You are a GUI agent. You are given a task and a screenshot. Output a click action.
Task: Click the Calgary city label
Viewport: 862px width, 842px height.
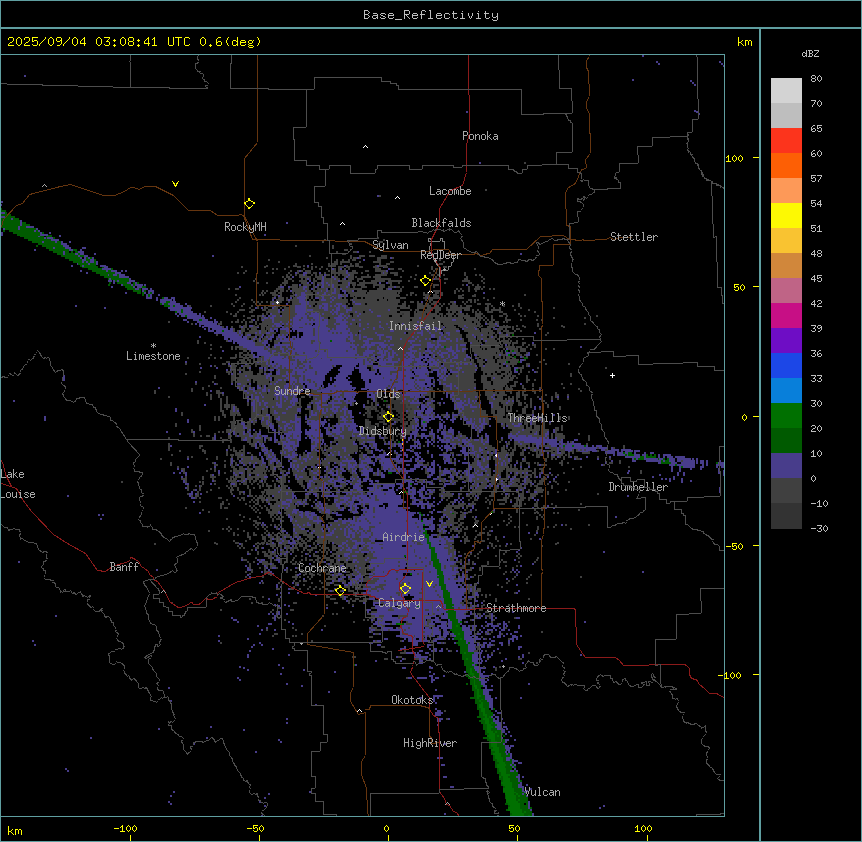click(x=399, y=603)
